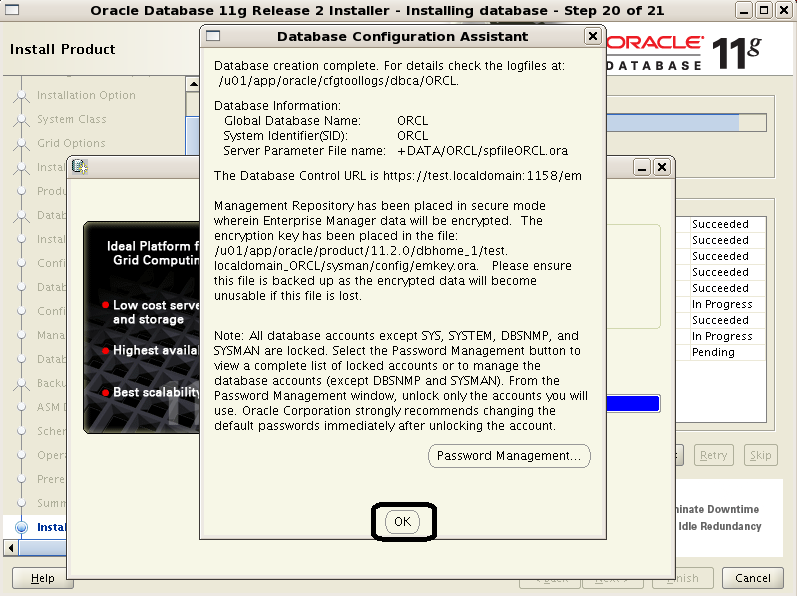Close the background progress dialog
This screenshot has width=797, height=596.
point(661,167)
